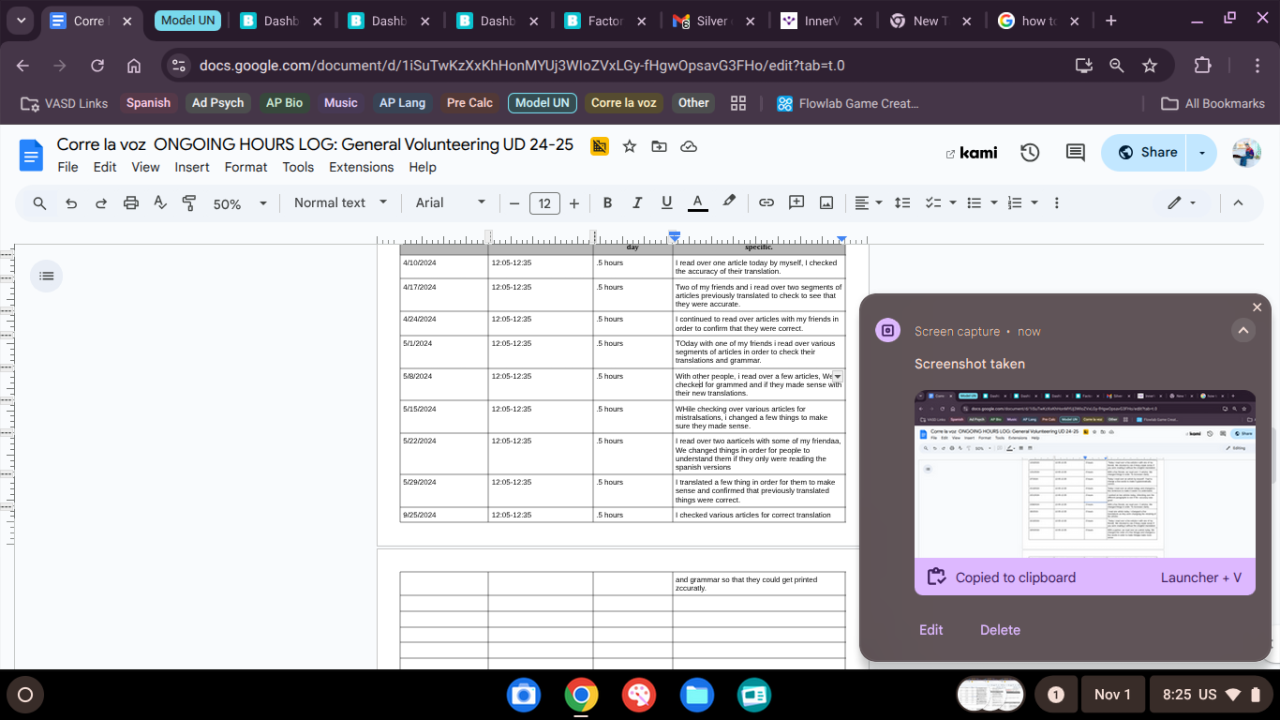Open the AP Bio bookmark
Screen dimensions: 1280x720
[x=284, y=103]
